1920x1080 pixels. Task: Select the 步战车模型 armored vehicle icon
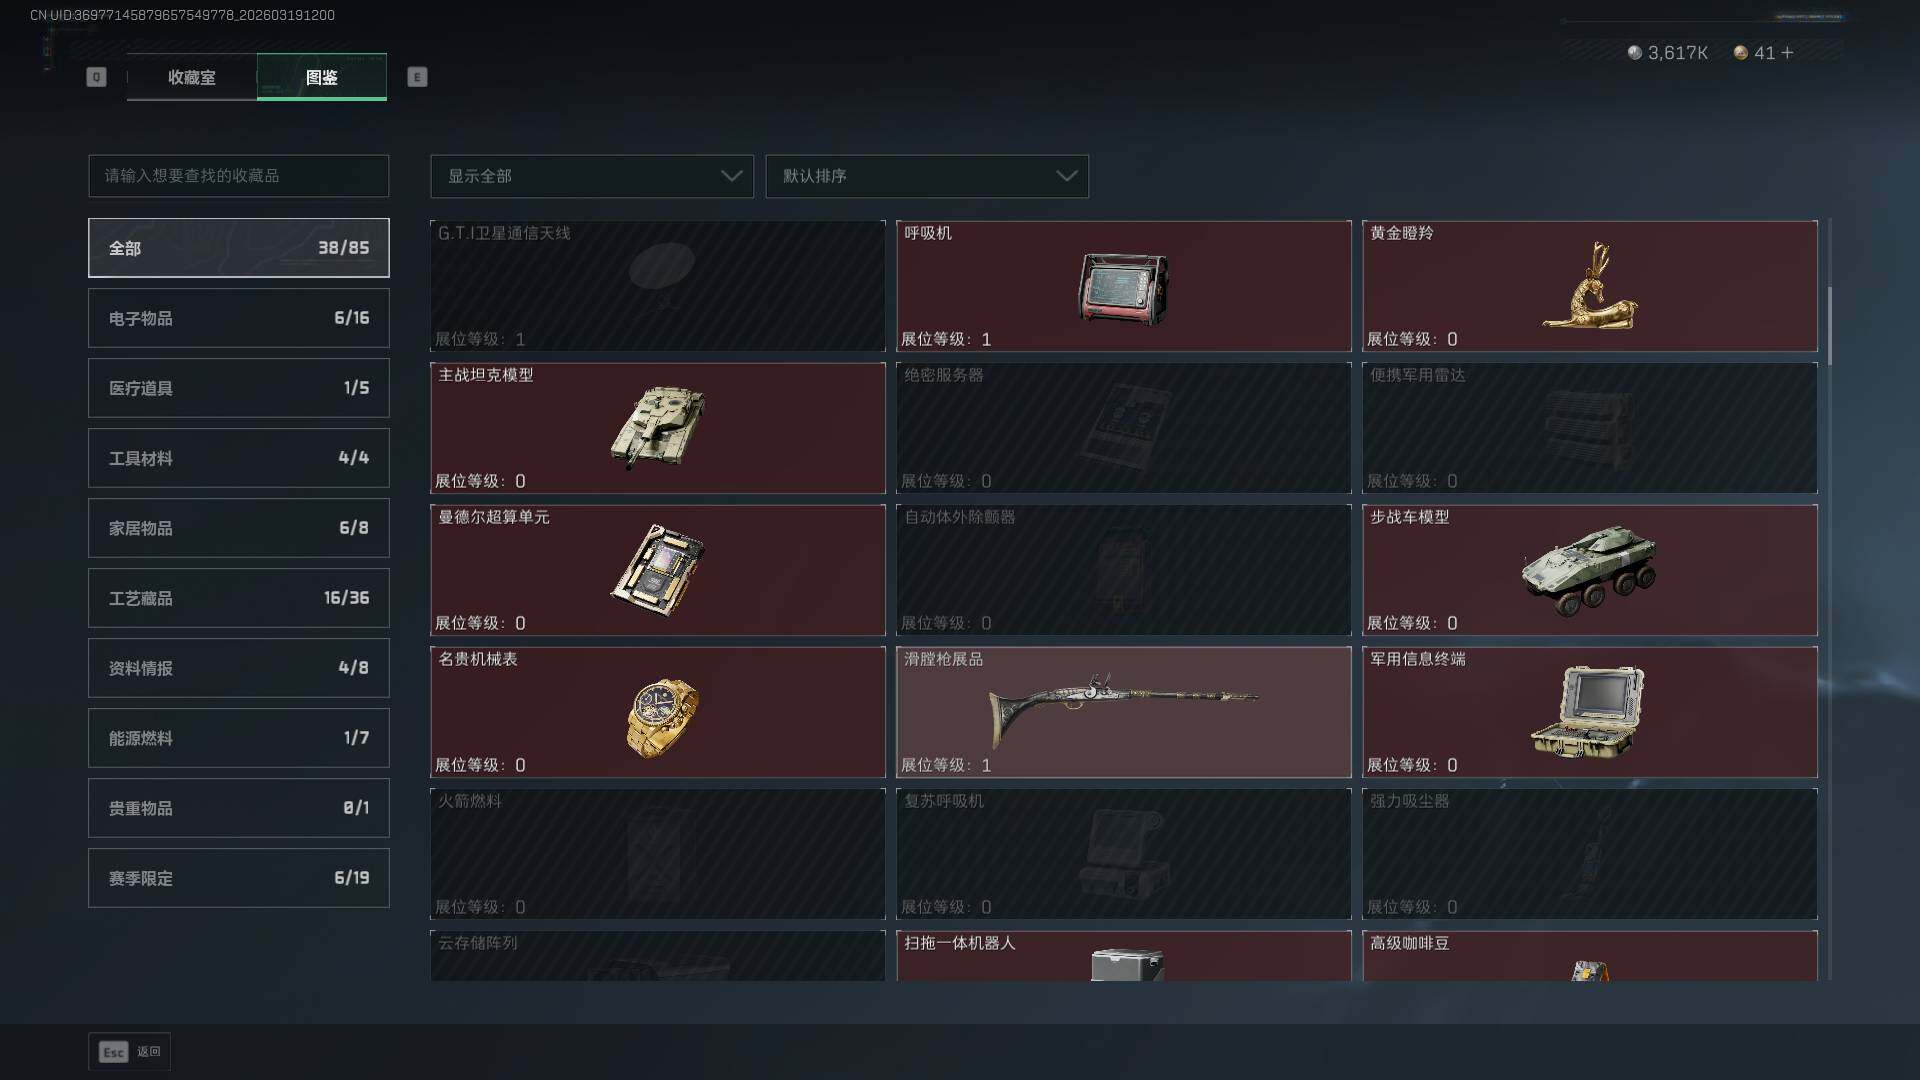(x=1589, y=570)
